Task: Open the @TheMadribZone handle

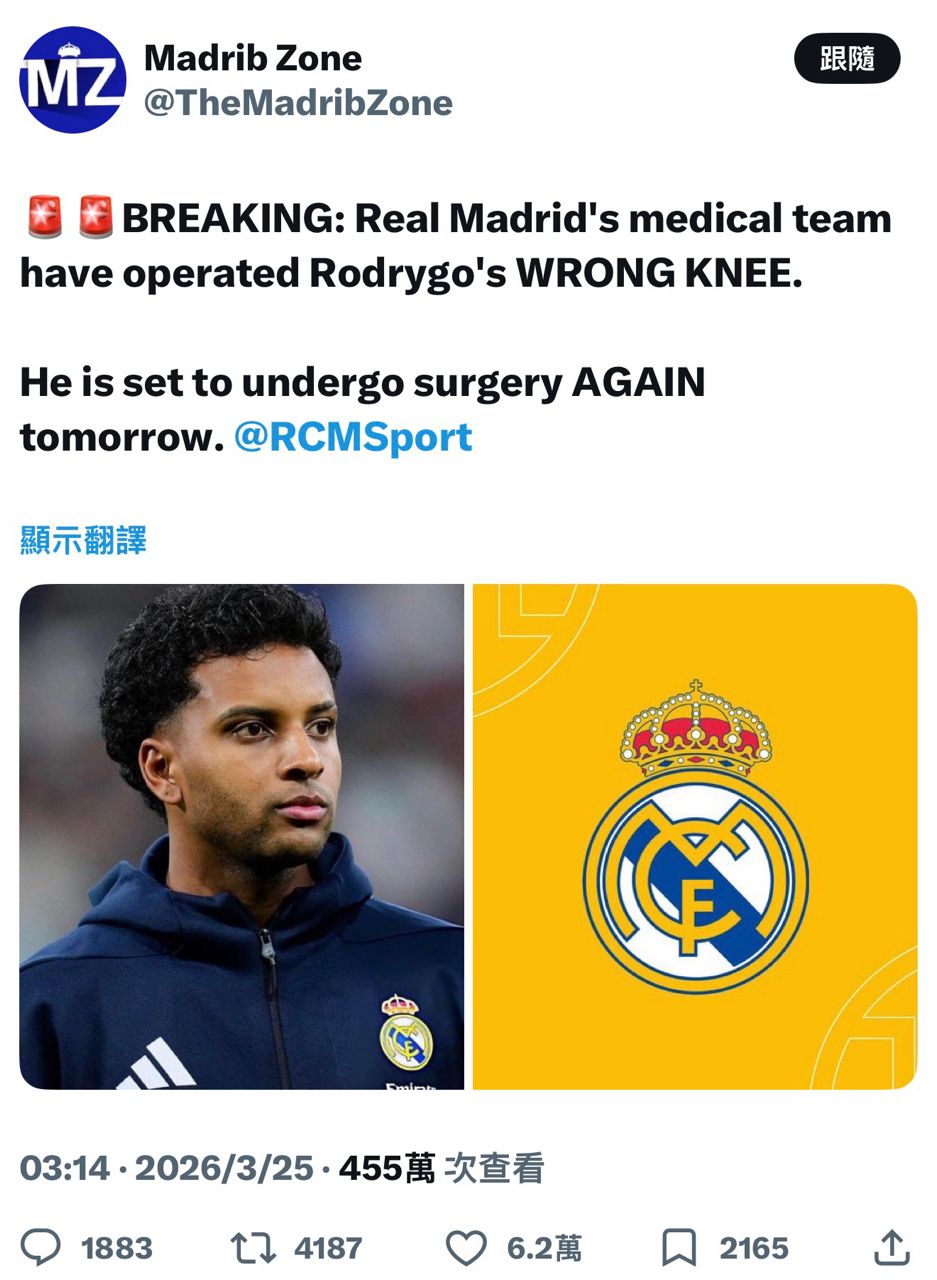Action: coord(298,102)
